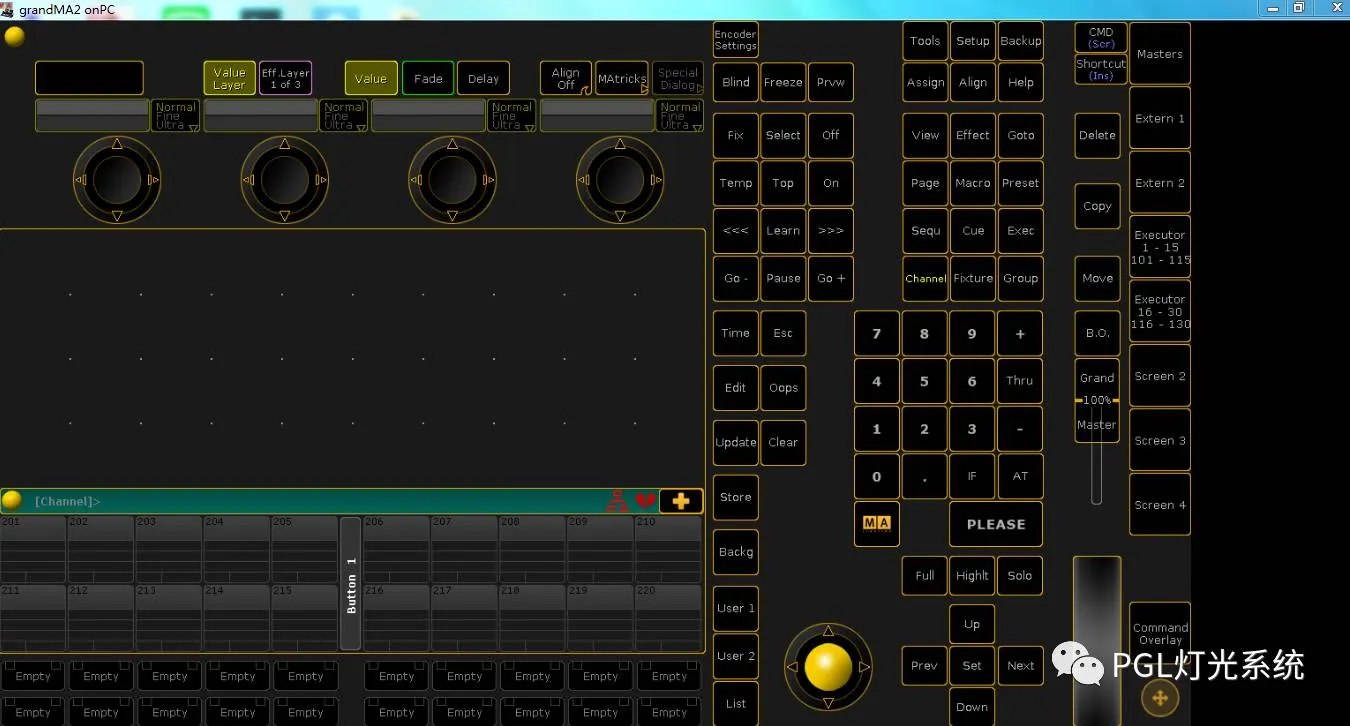Click the Backup key

1020,41
